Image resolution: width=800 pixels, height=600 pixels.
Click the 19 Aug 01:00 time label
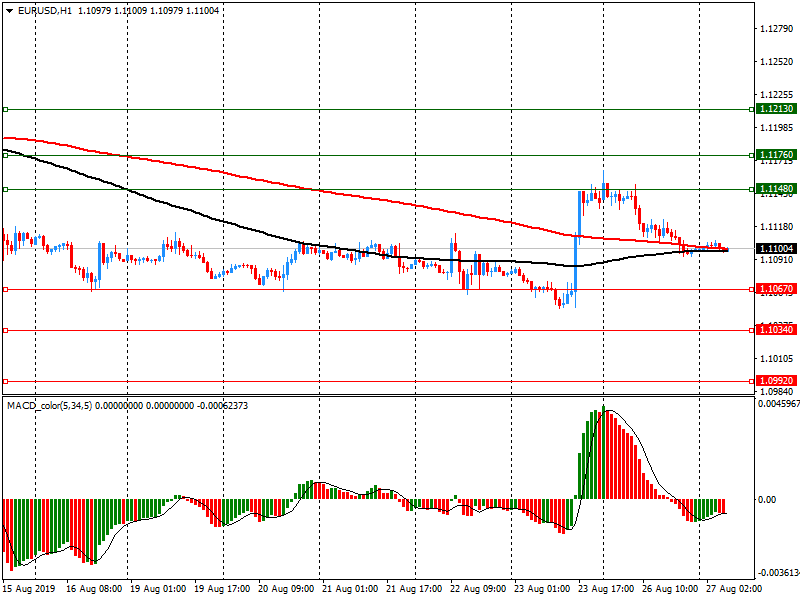coord(158,589)
